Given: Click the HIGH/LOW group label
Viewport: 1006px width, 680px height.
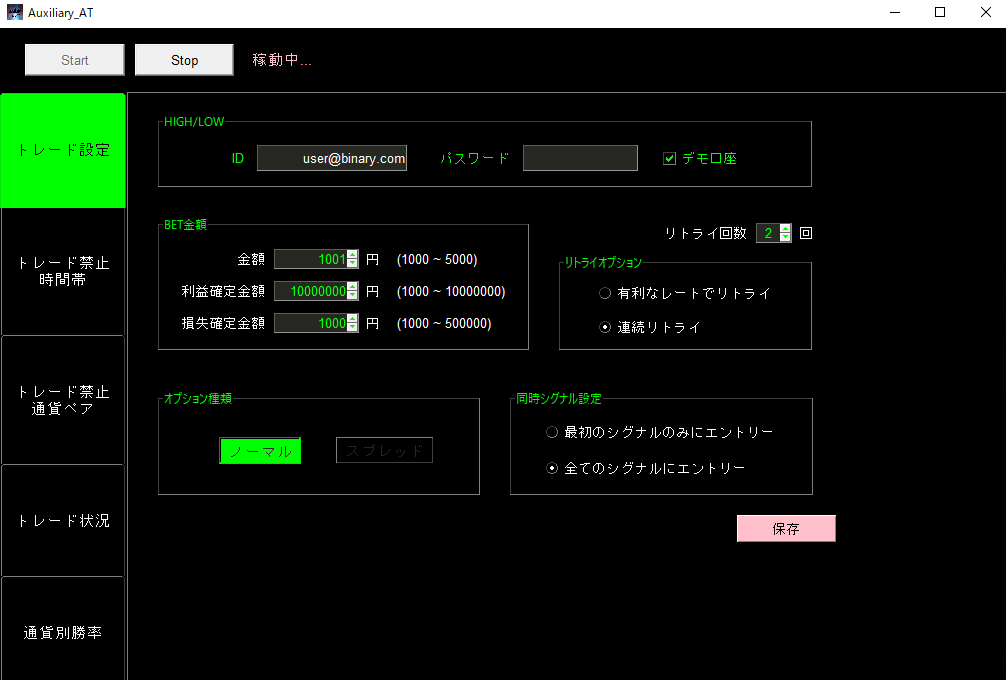Looking at the screenshot, I should pos(194,122).
